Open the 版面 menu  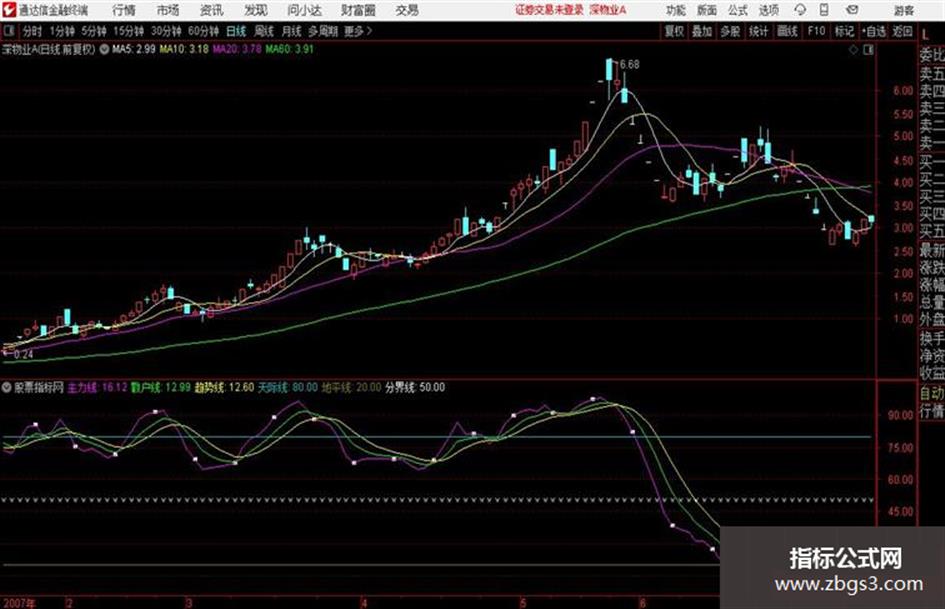pyautogui.click(x=706, y=10)
